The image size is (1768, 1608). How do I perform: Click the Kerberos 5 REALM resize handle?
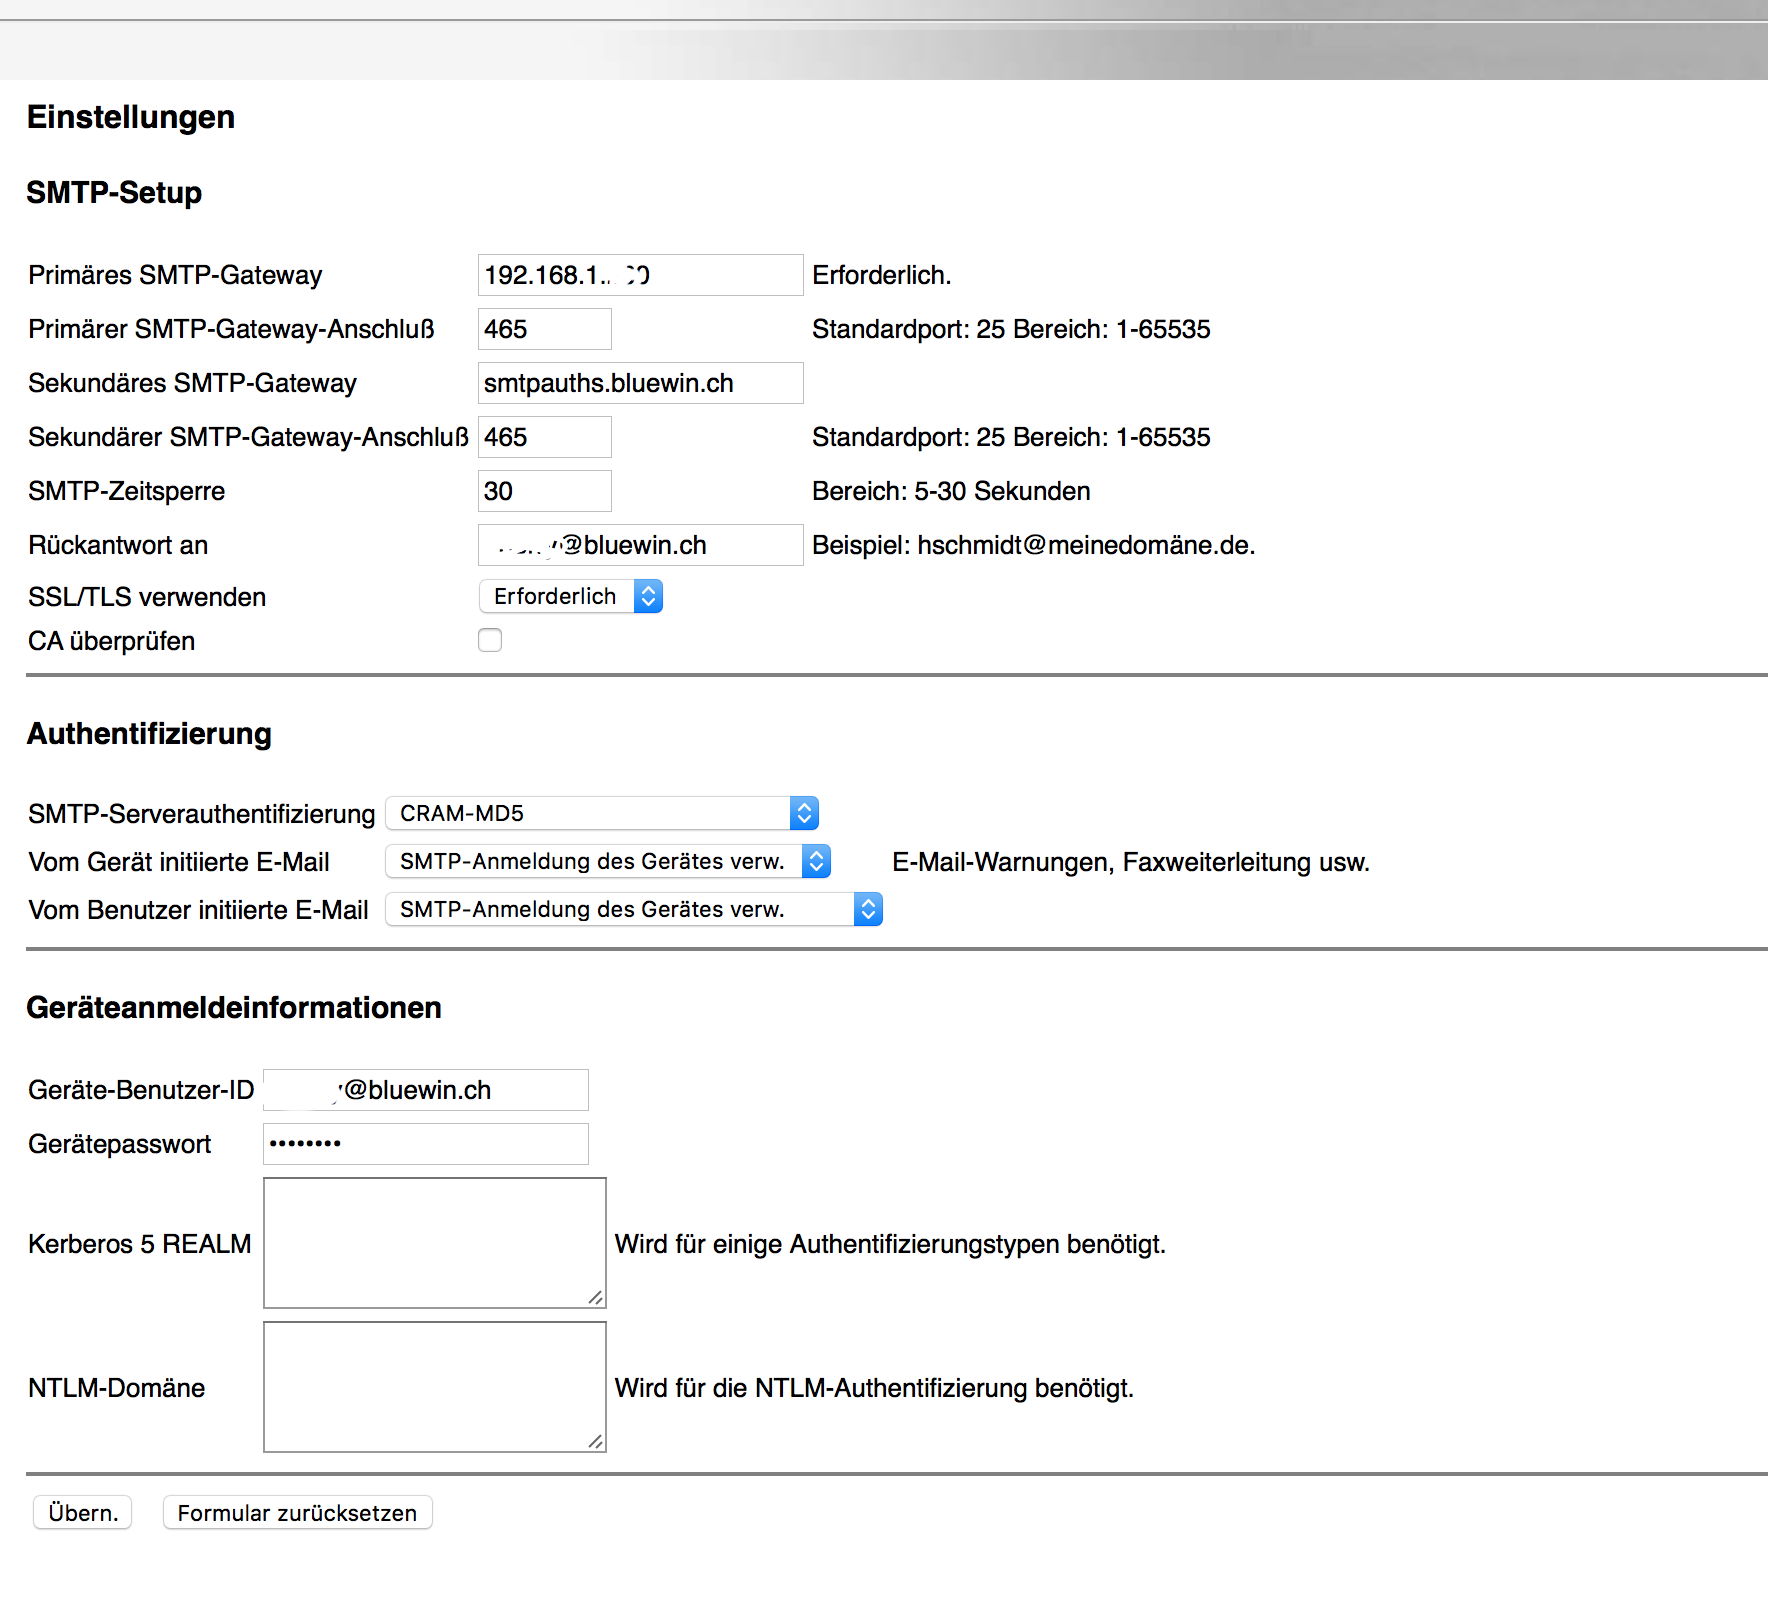click(596, 1298)
